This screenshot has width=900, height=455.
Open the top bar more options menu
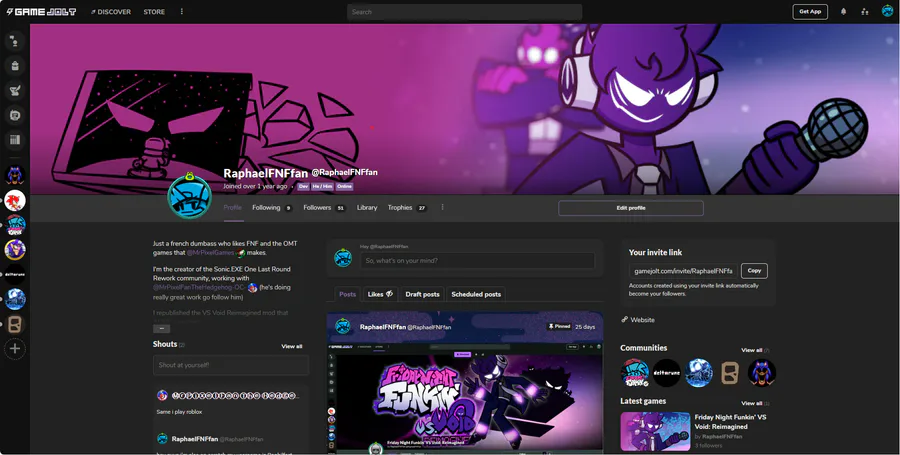pyautogui.click(x=182, y=11)
